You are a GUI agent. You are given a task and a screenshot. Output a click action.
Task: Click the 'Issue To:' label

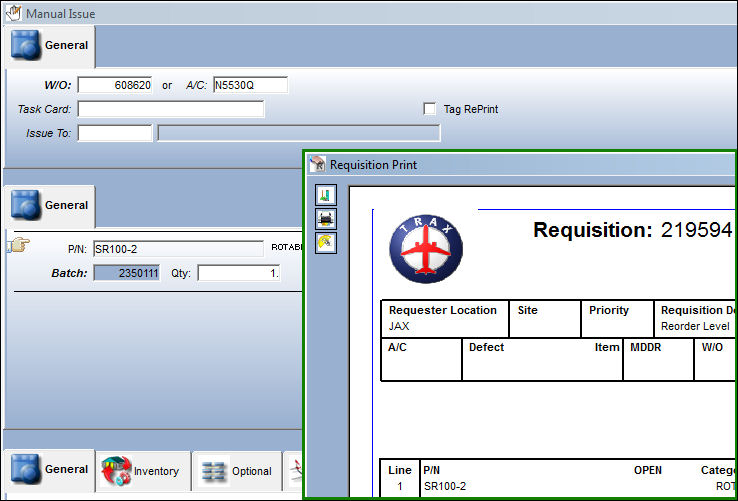[48, 133]
